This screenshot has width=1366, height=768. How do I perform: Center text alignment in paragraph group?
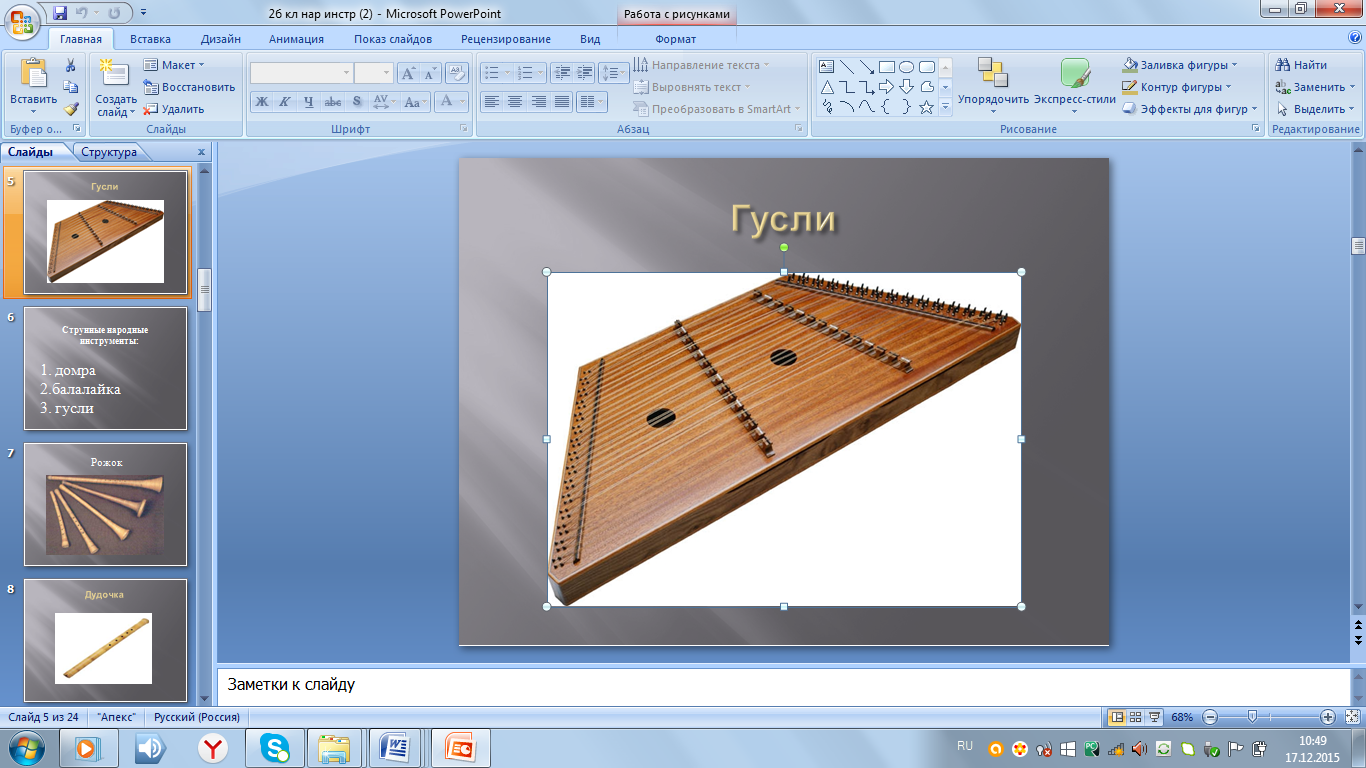pos(515,102)
